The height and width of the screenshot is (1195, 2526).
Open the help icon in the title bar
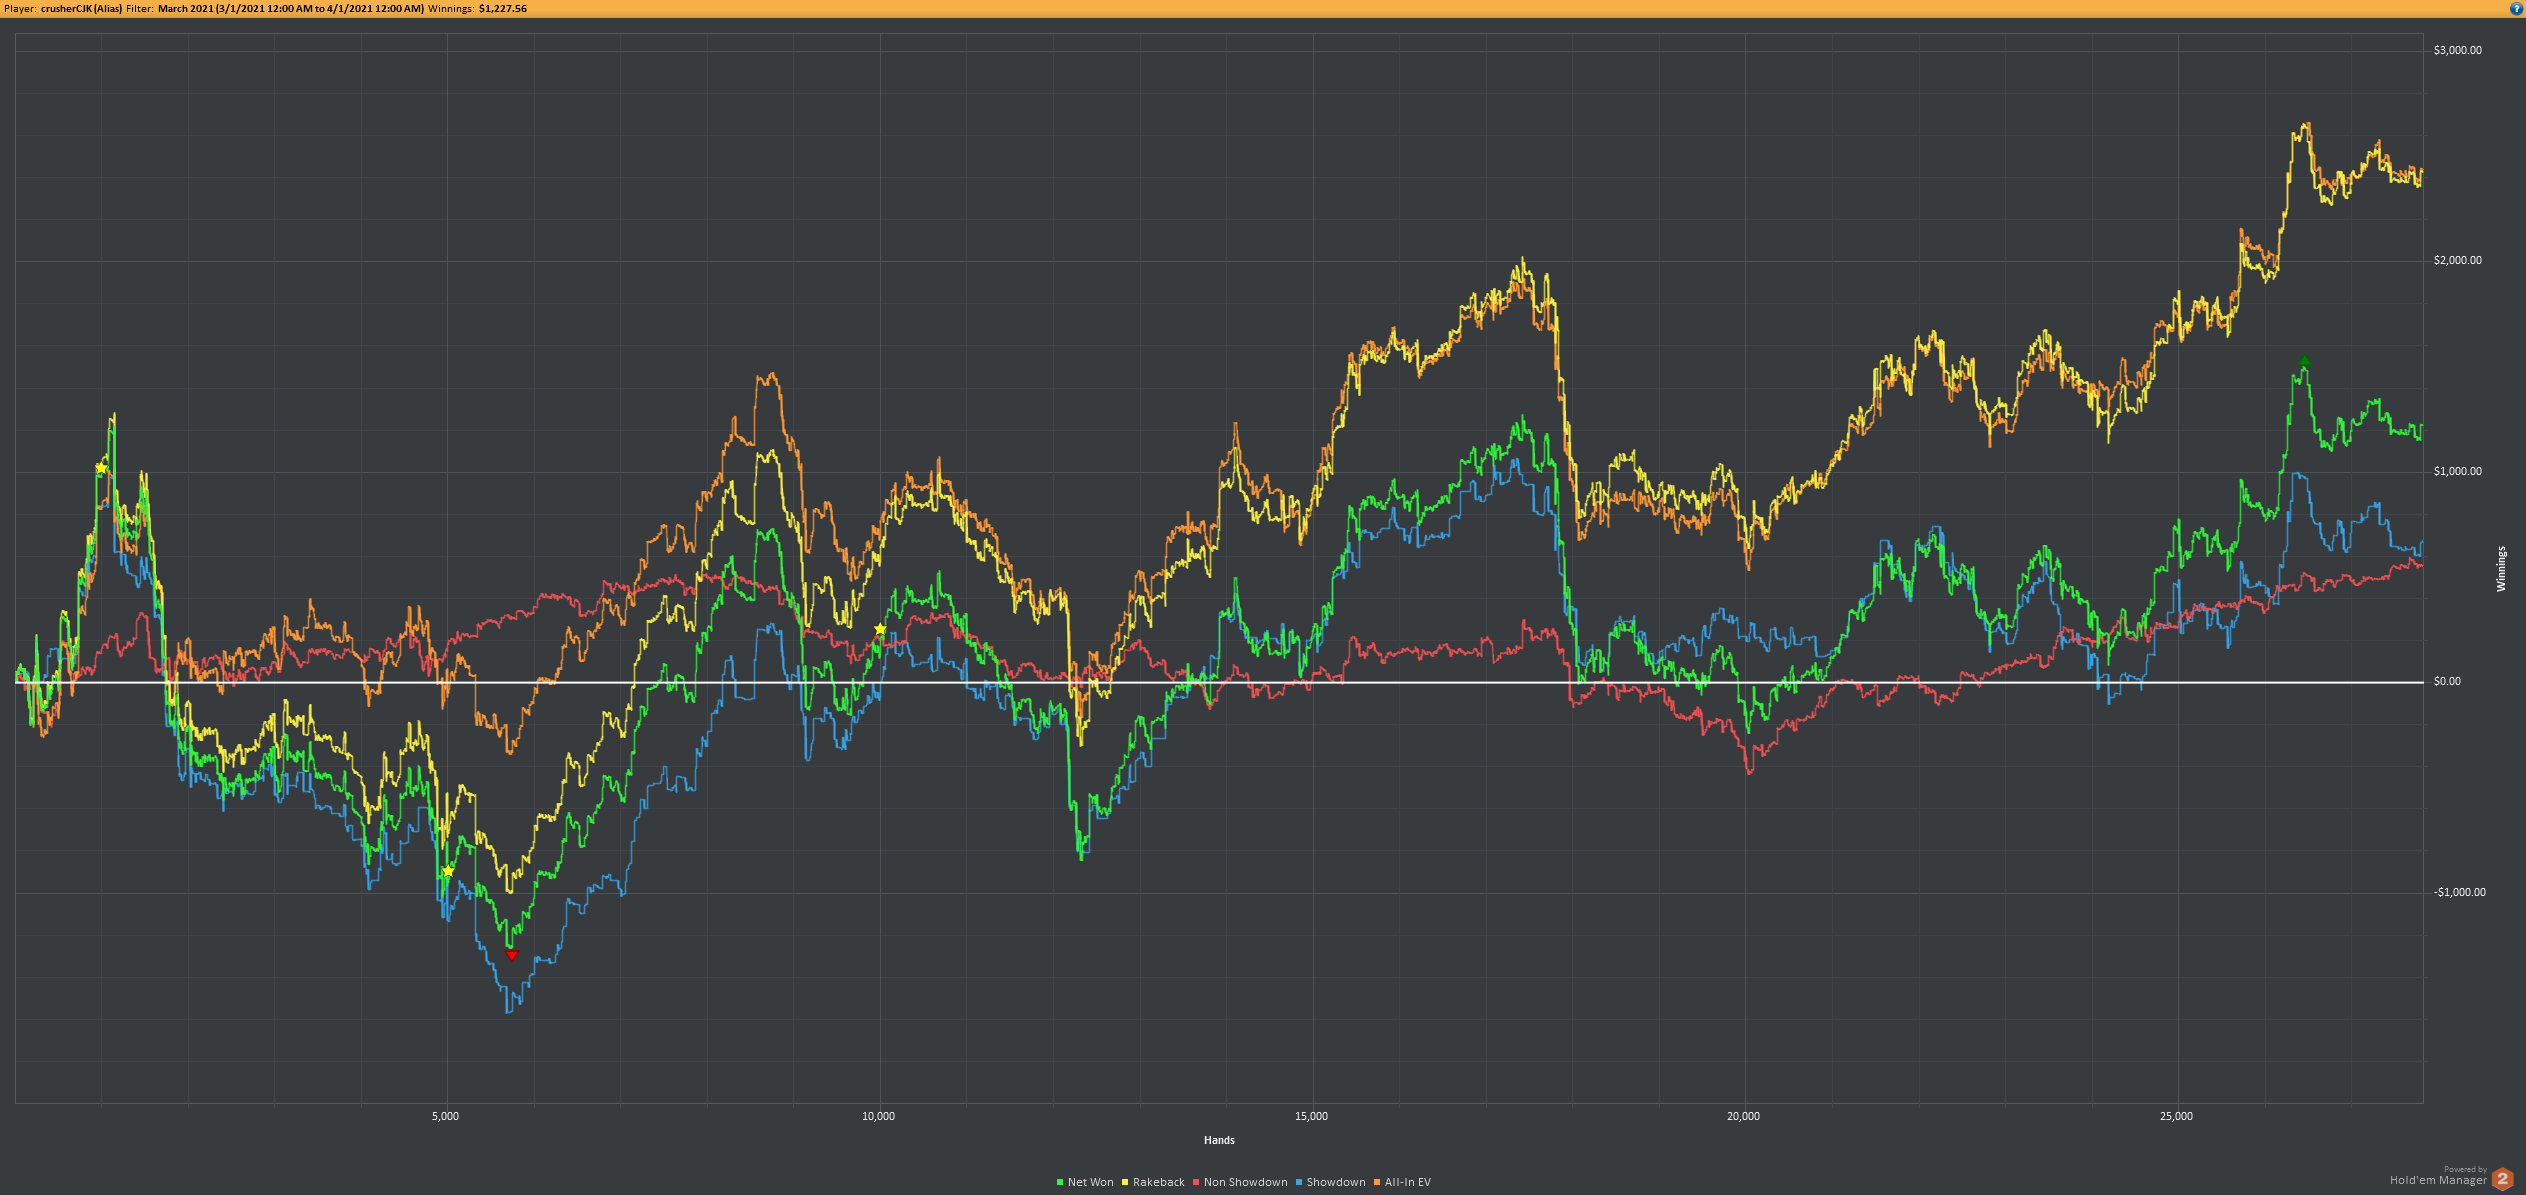coord(2517,8)
